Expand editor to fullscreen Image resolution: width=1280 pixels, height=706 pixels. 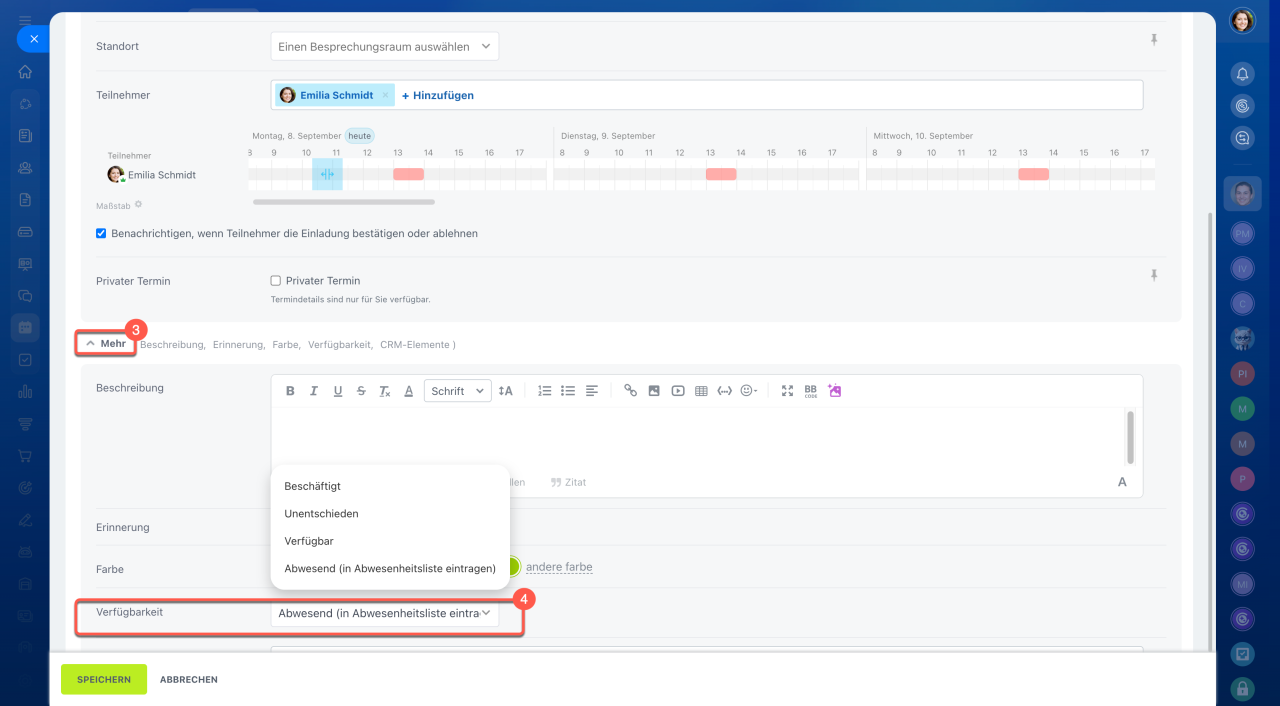tap(787, 391)
